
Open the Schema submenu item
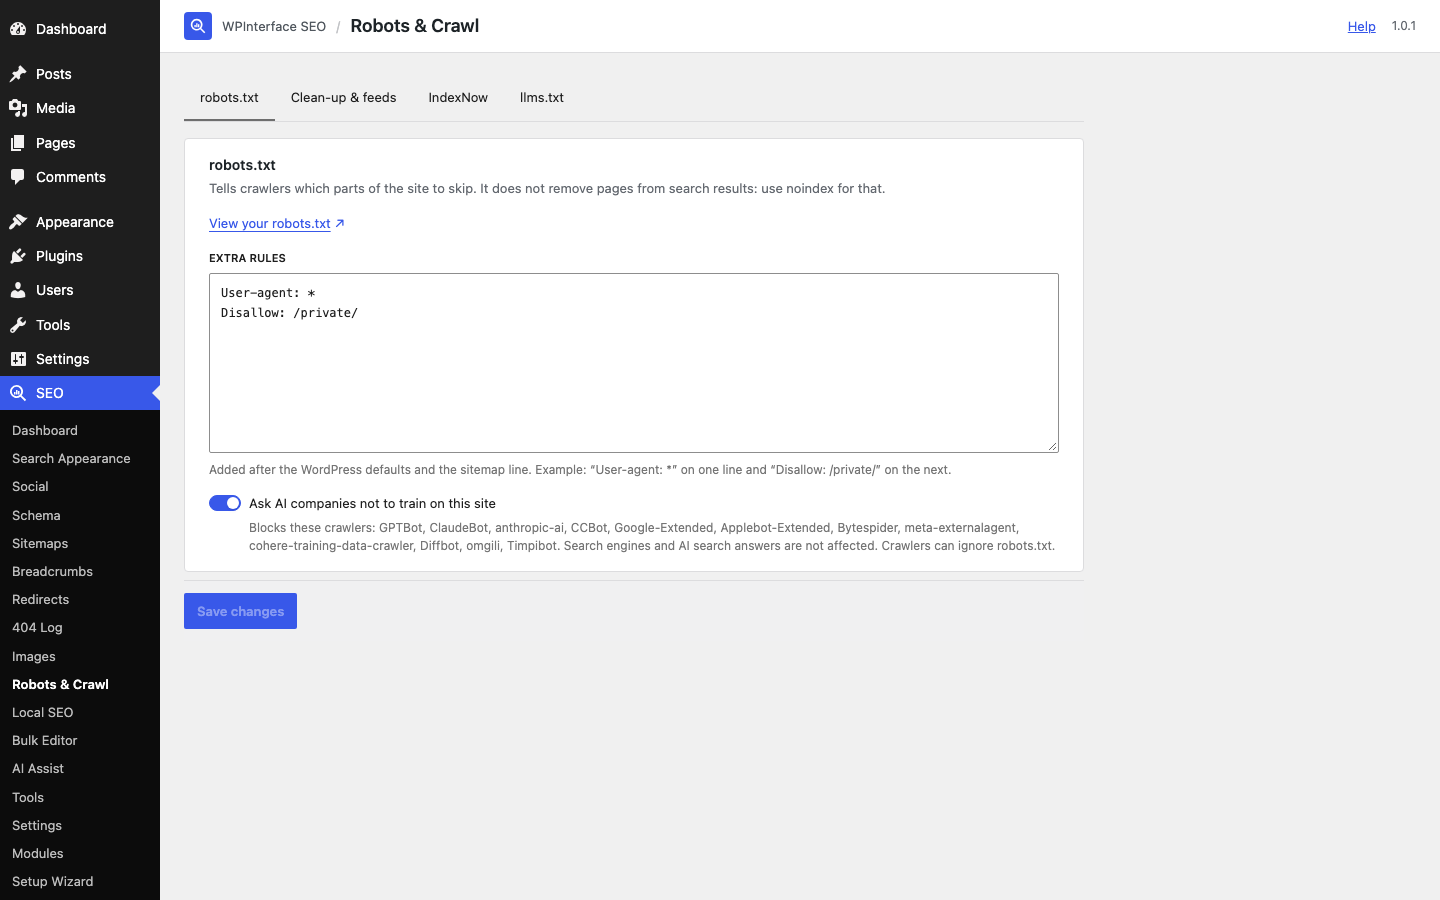click(36, 515)
